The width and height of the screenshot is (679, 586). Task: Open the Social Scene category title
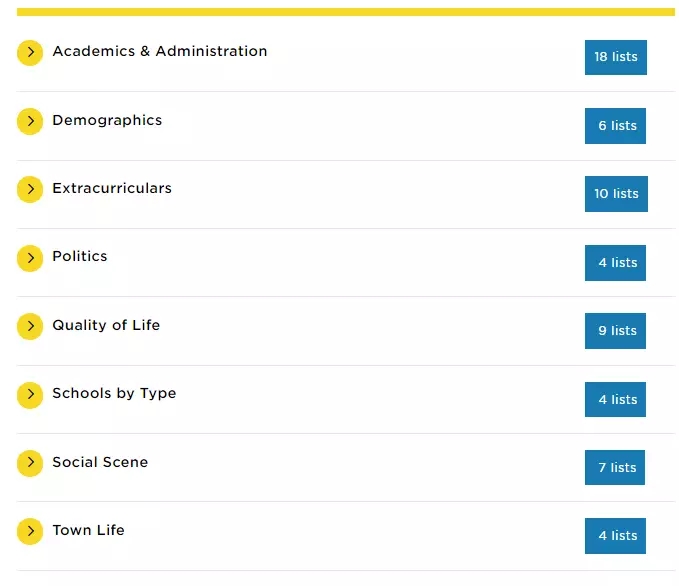100,462
